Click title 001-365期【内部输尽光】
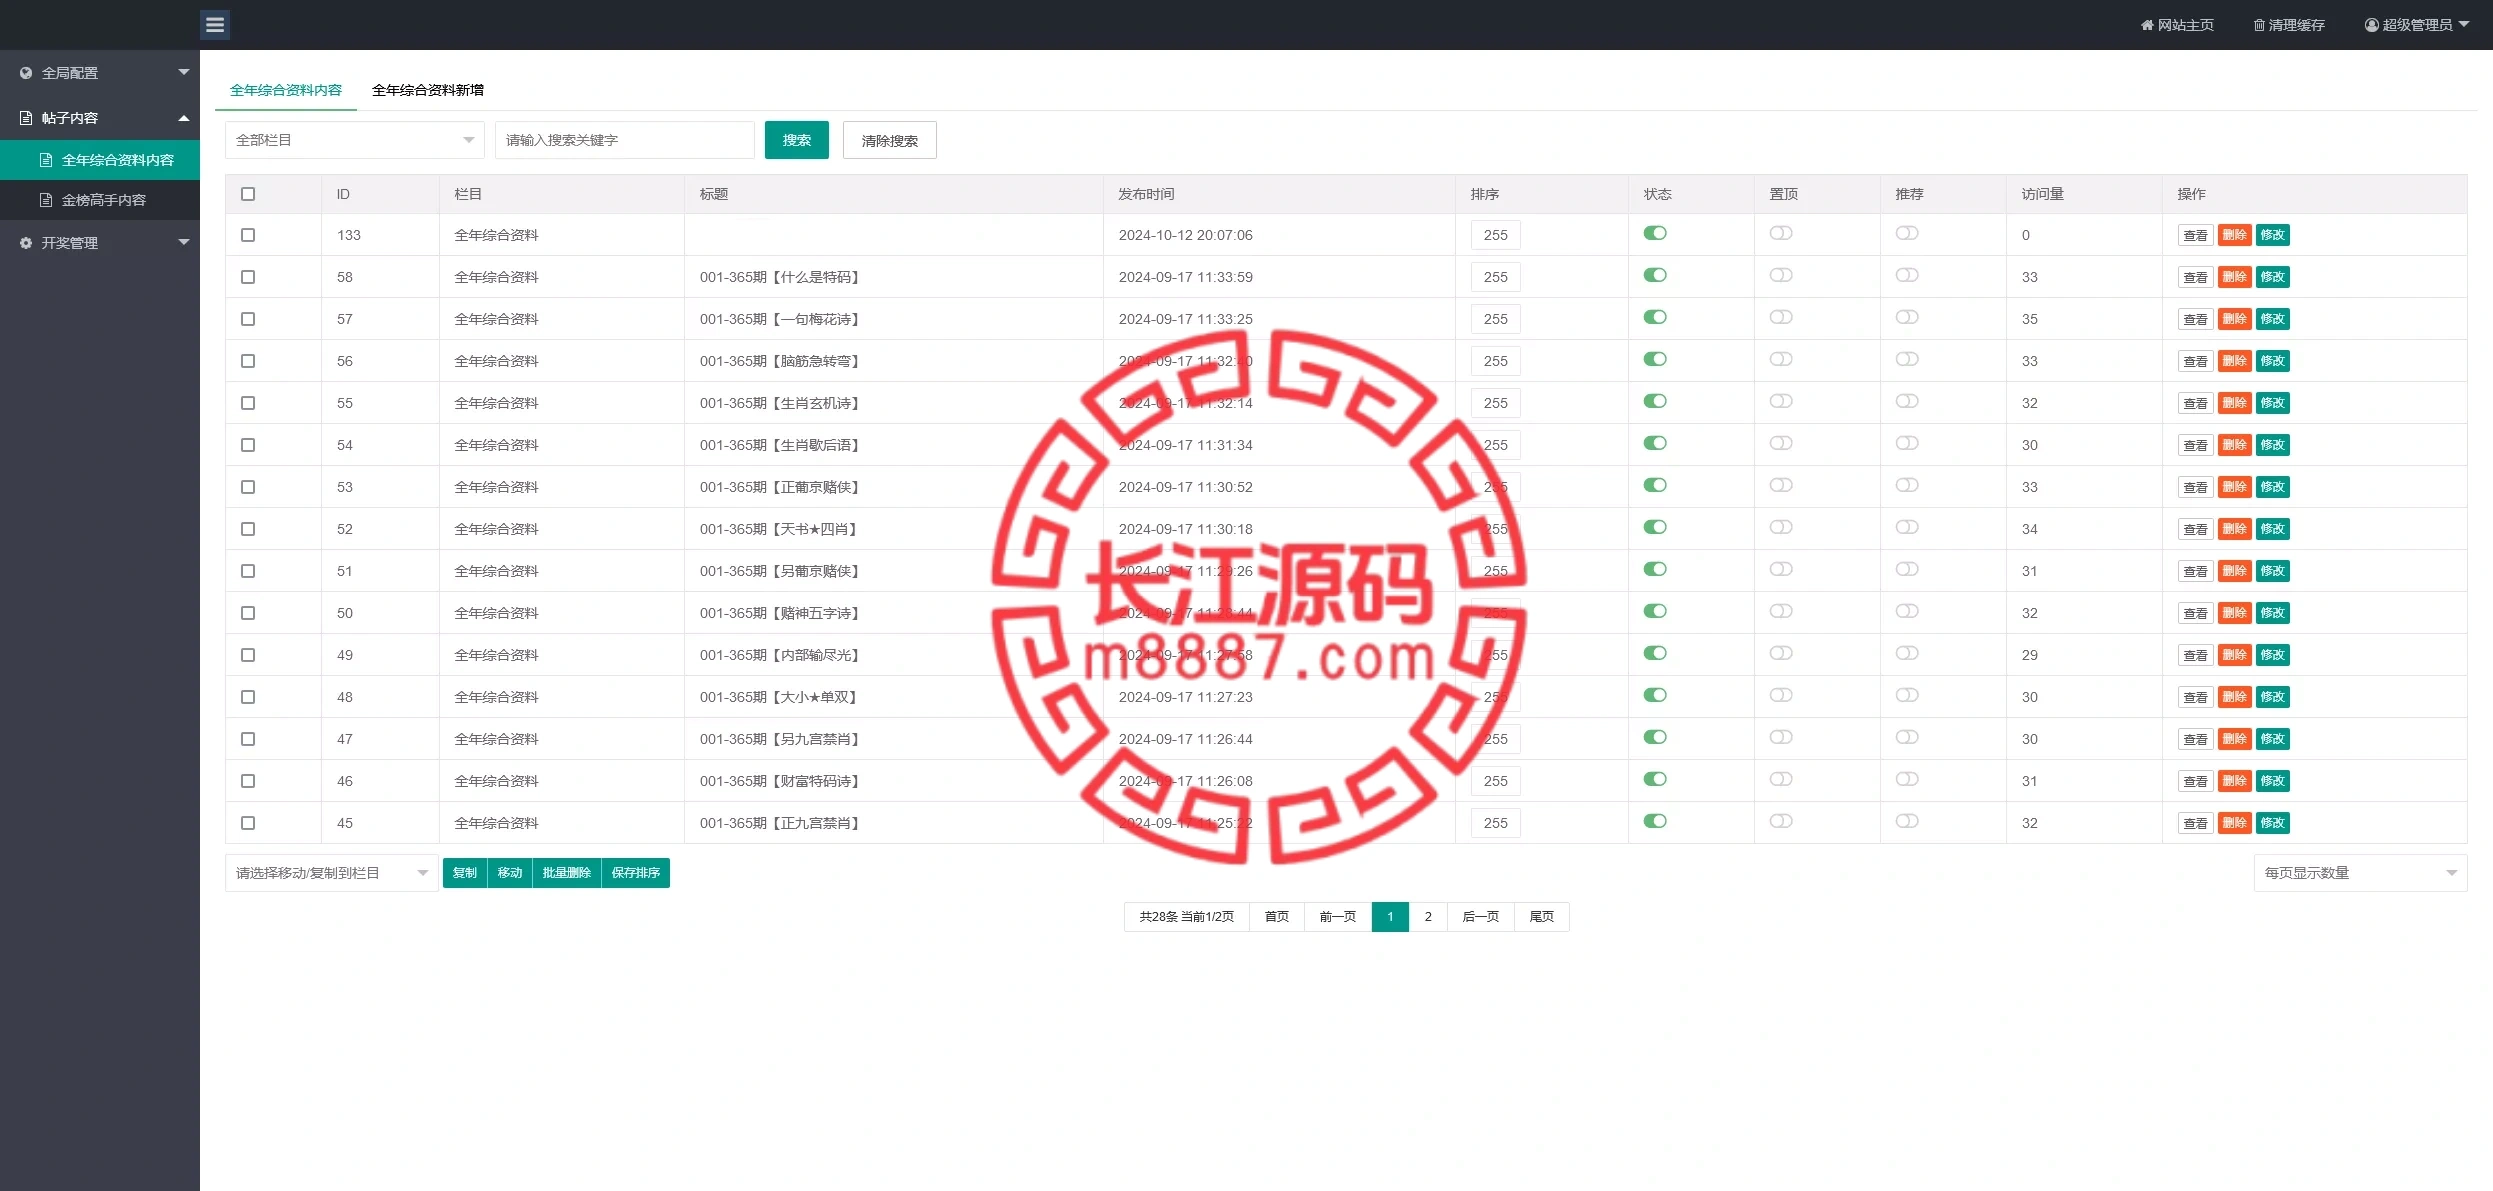2493x1191 pixels. [780, 655]
